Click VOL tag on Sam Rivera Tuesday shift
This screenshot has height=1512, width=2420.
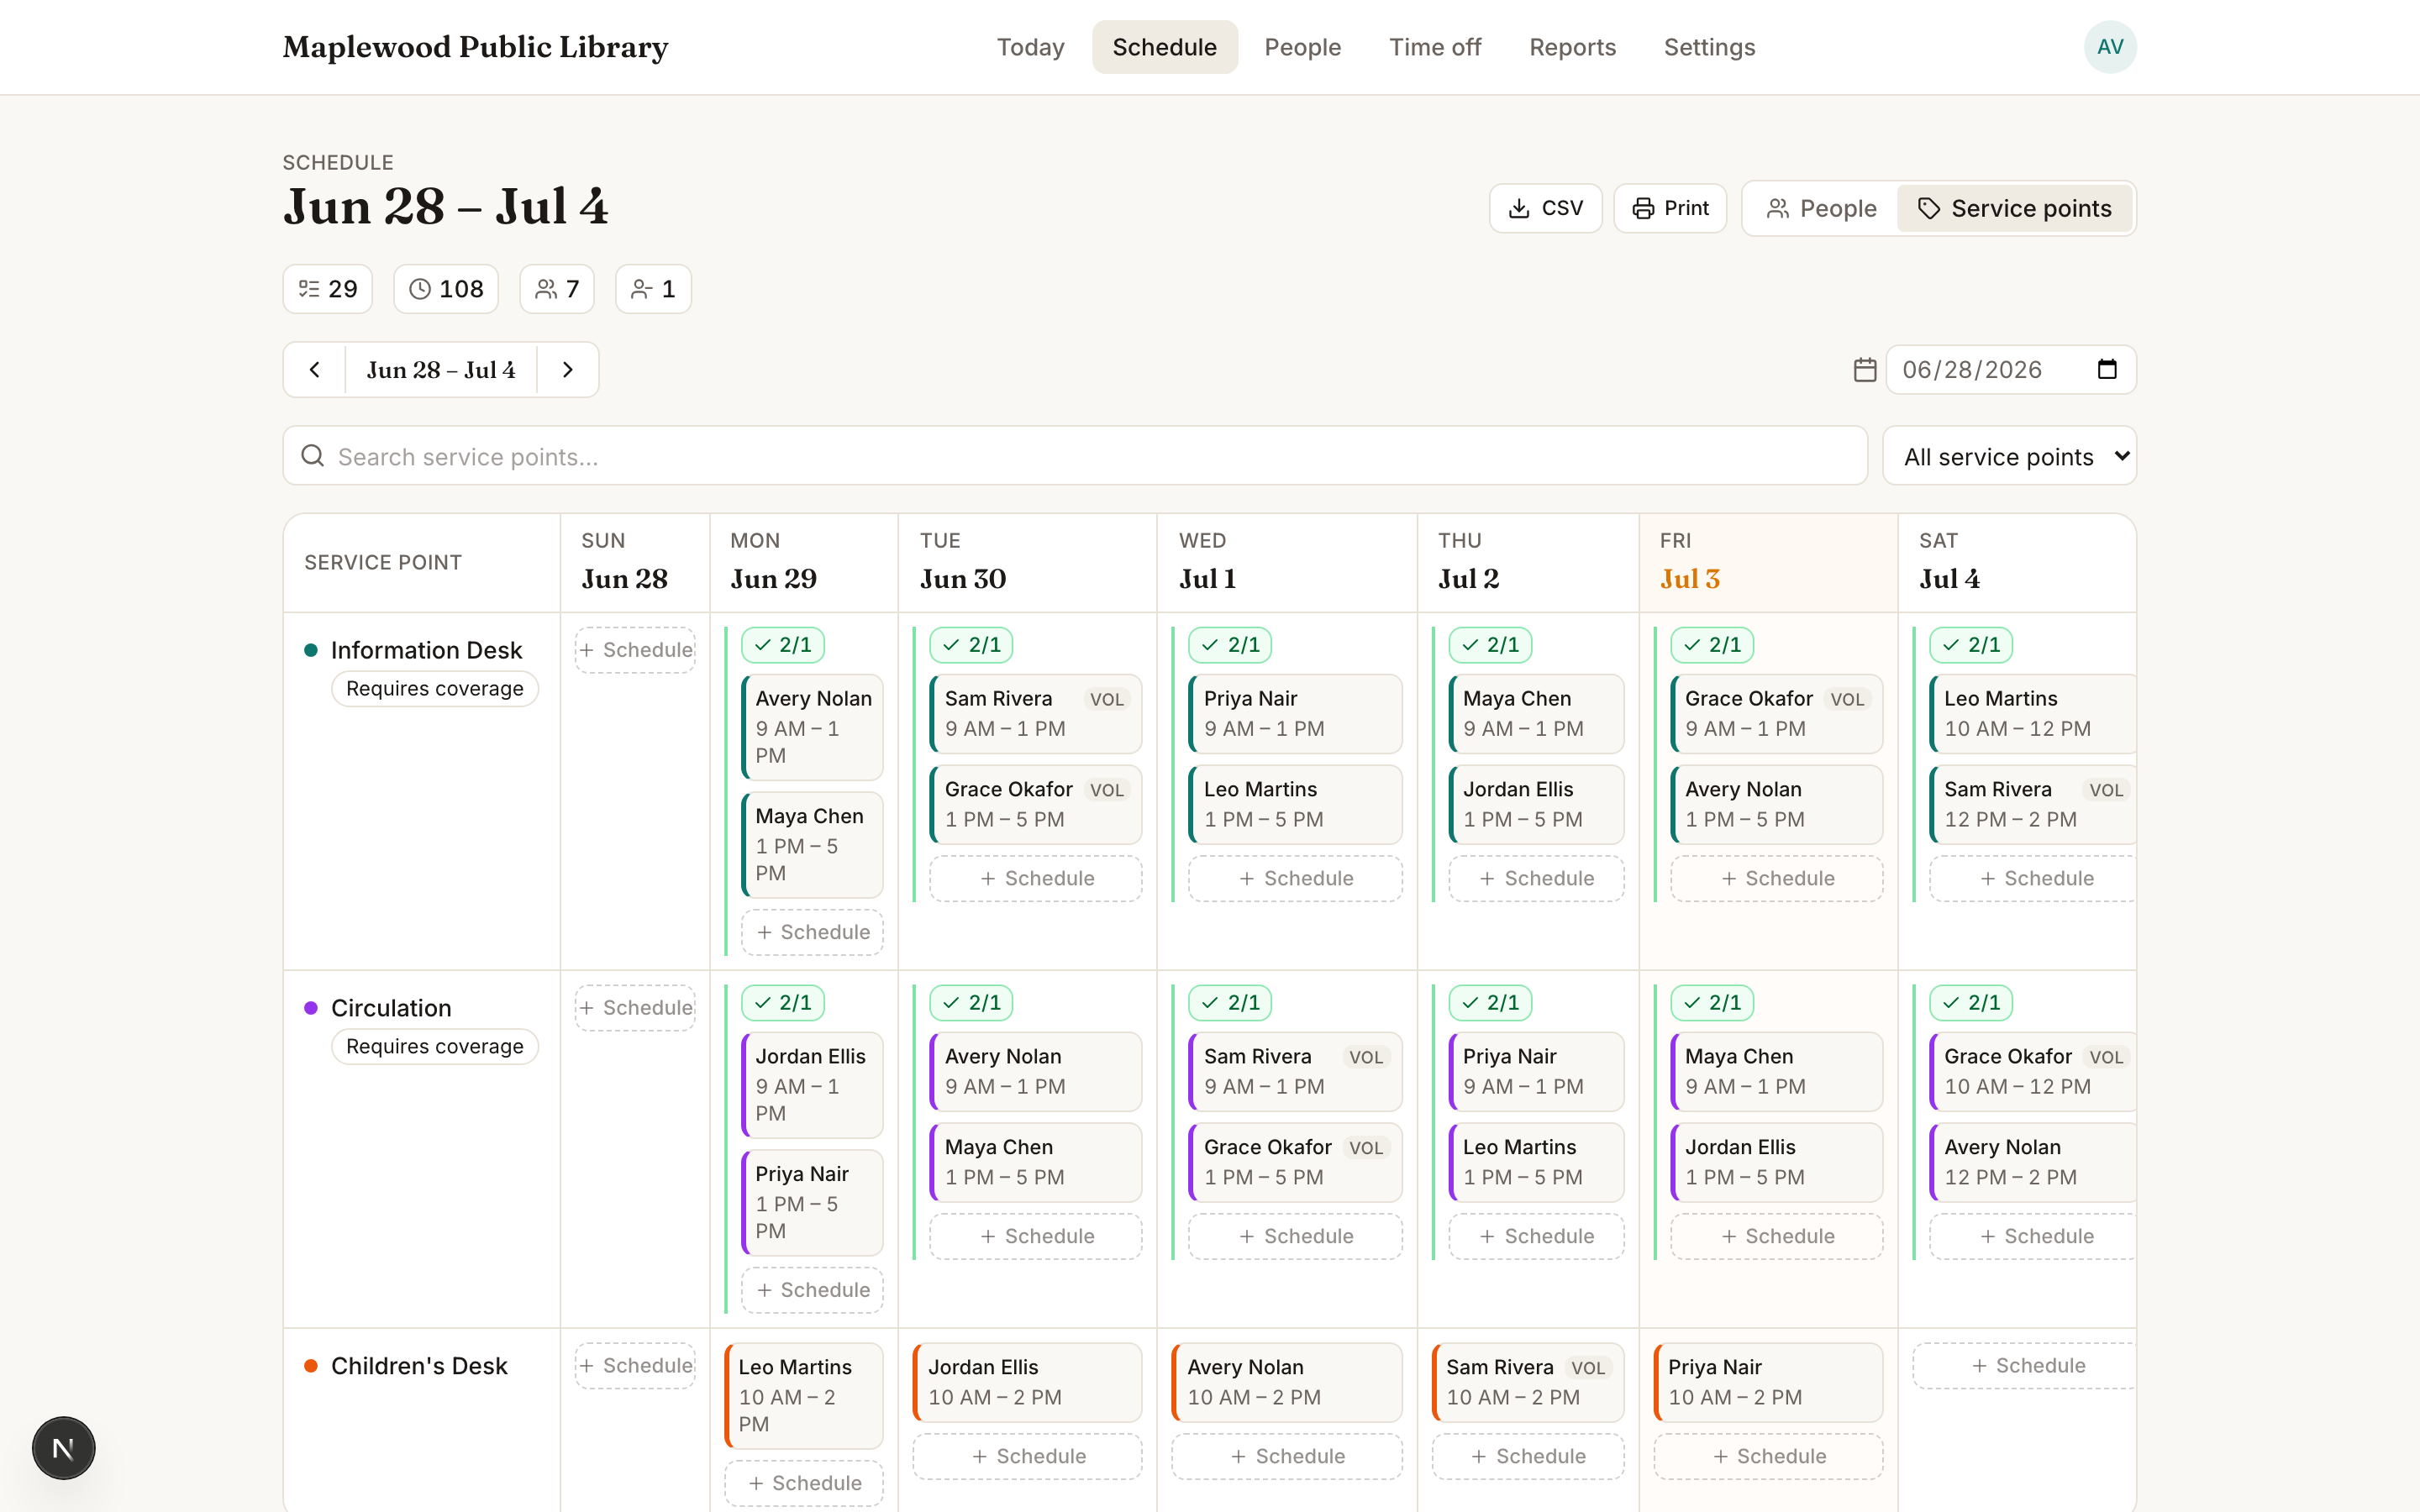(x=1107, y=700)
